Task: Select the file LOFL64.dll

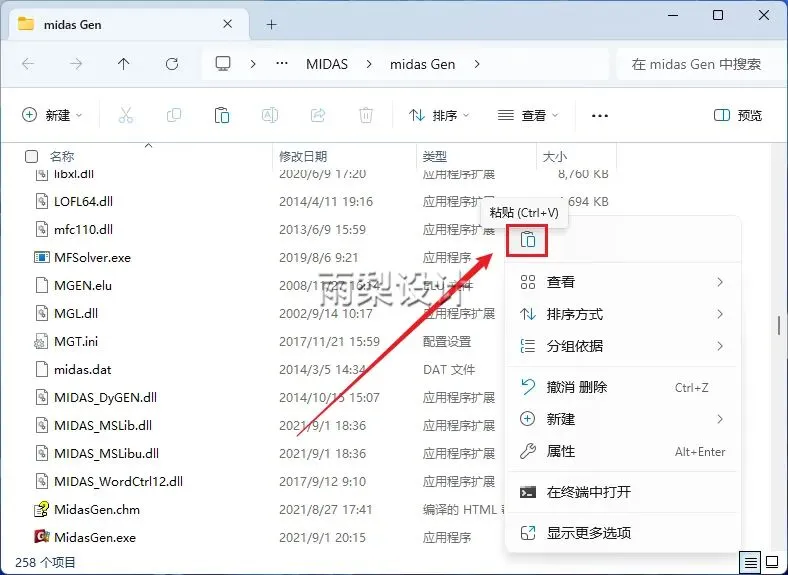Action: pos(83,202)
